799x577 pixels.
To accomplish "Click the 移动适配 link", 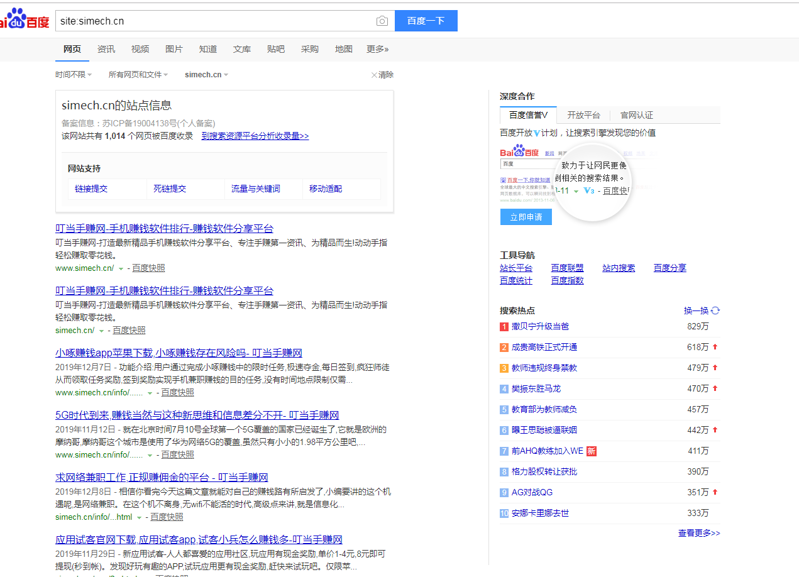I will [x=326, y=189].
